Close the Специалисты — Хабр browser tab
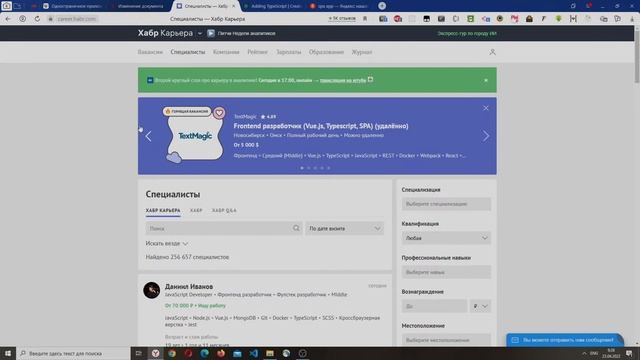 (x=233, y=6)
